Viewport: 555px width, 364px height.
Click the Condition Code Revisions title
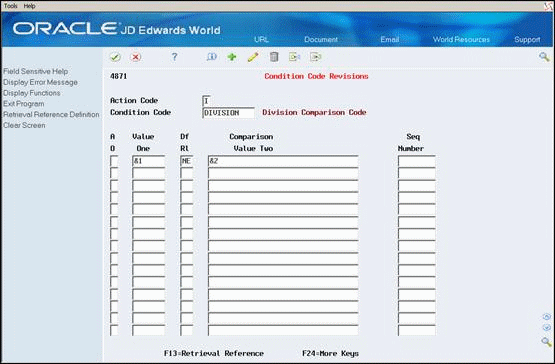[316, 76]
